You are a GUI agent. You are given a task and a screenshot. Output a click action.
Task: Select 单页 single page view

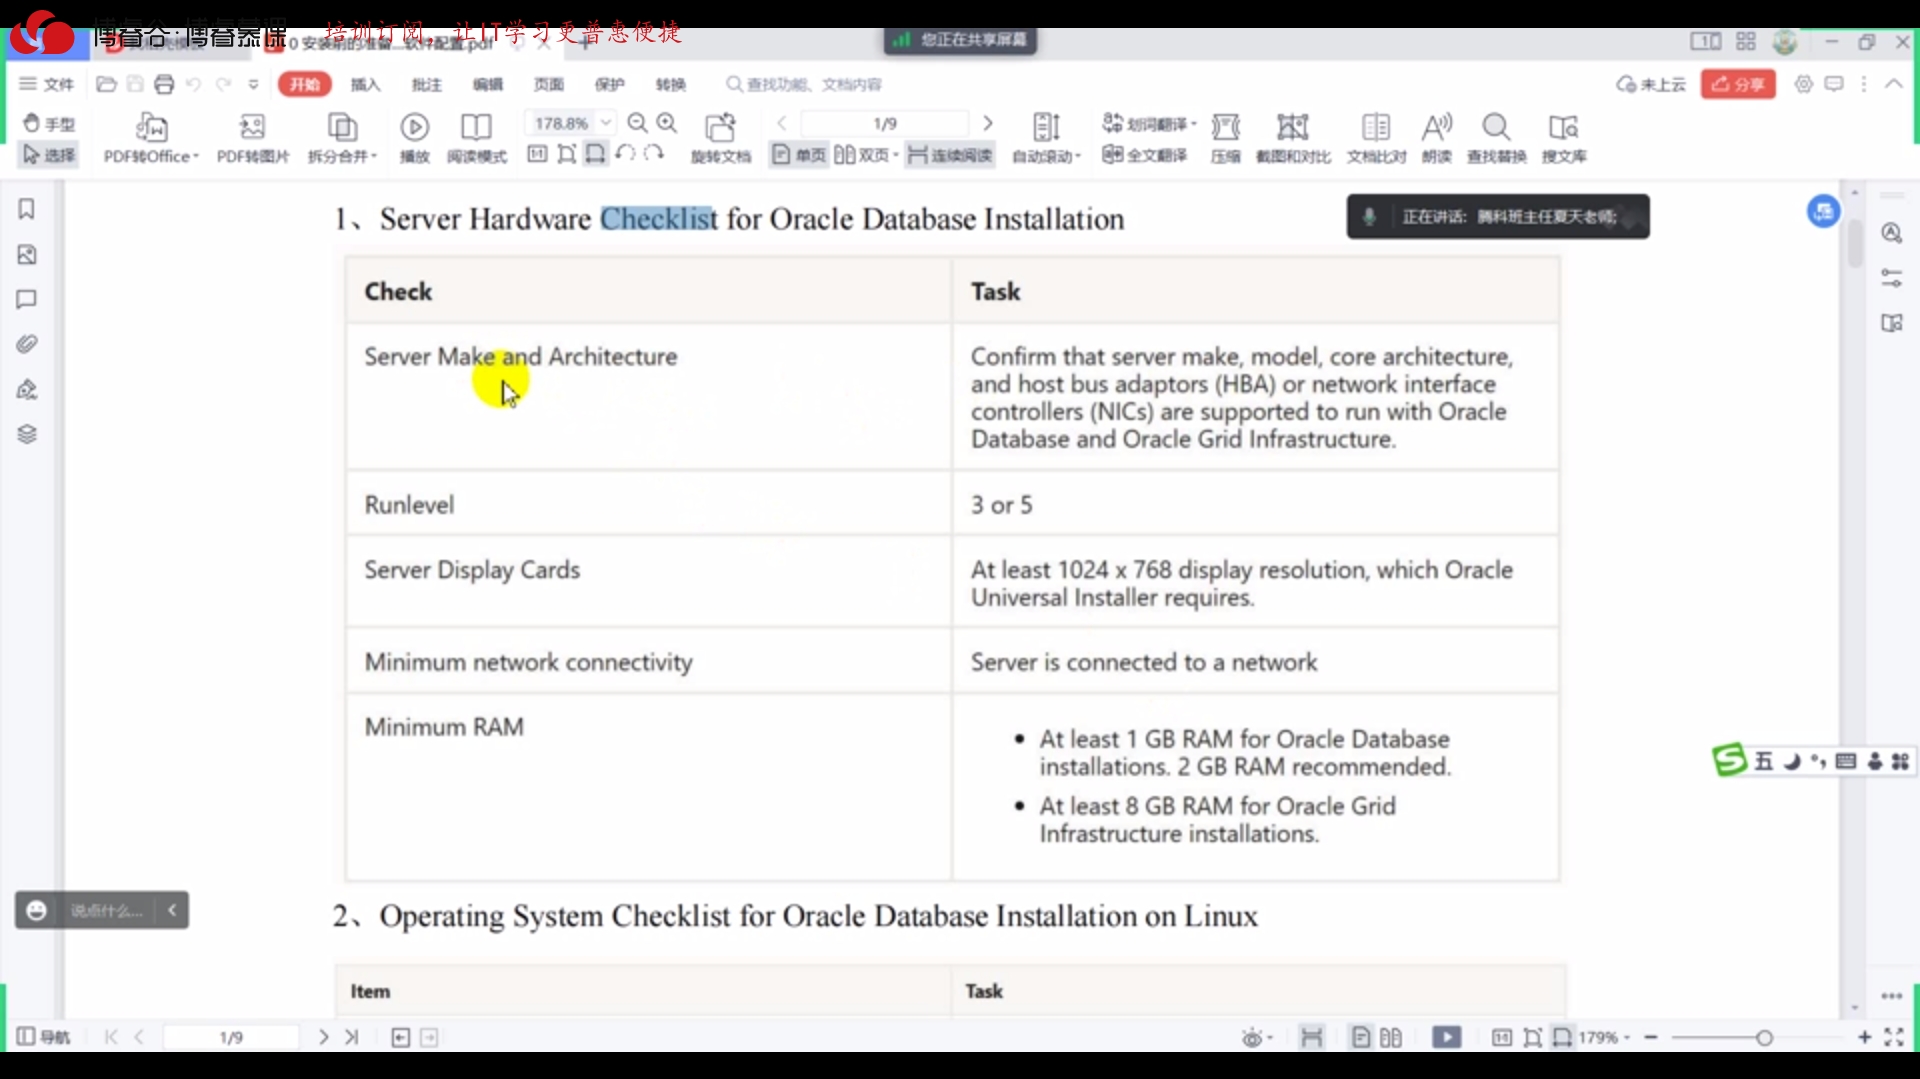tap(799, 155)
